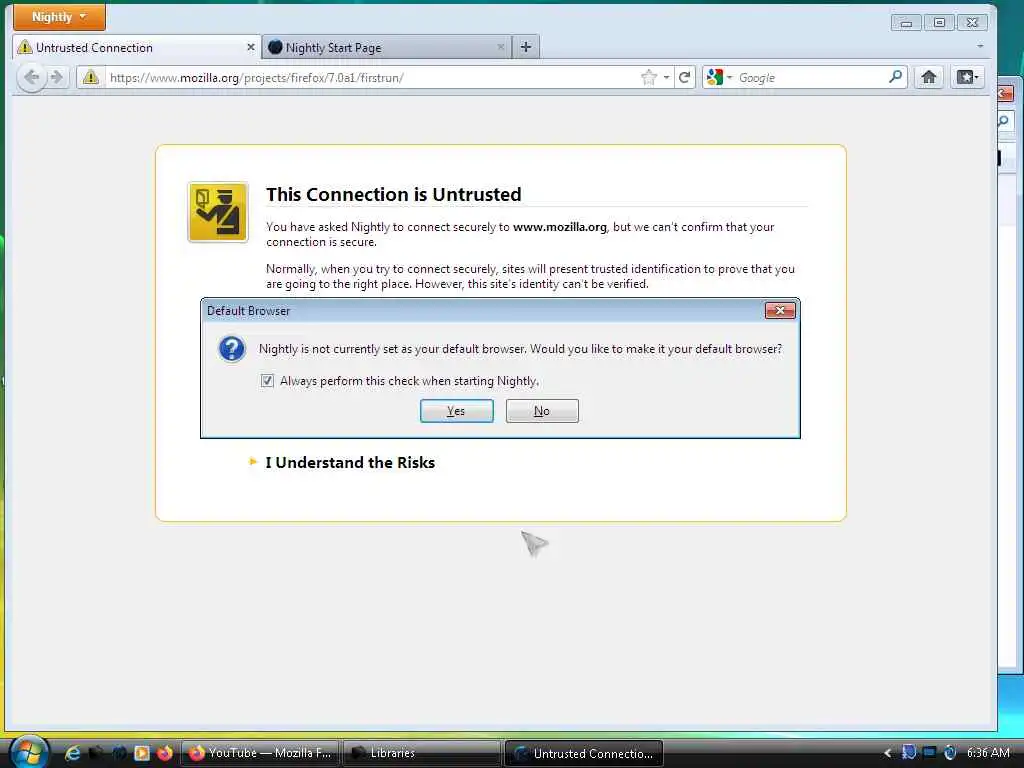The height and width of the screenshot is (768, 1024).
Task: Switch to the Nightly Start Page tab
Action: click(x=387, y=47)
